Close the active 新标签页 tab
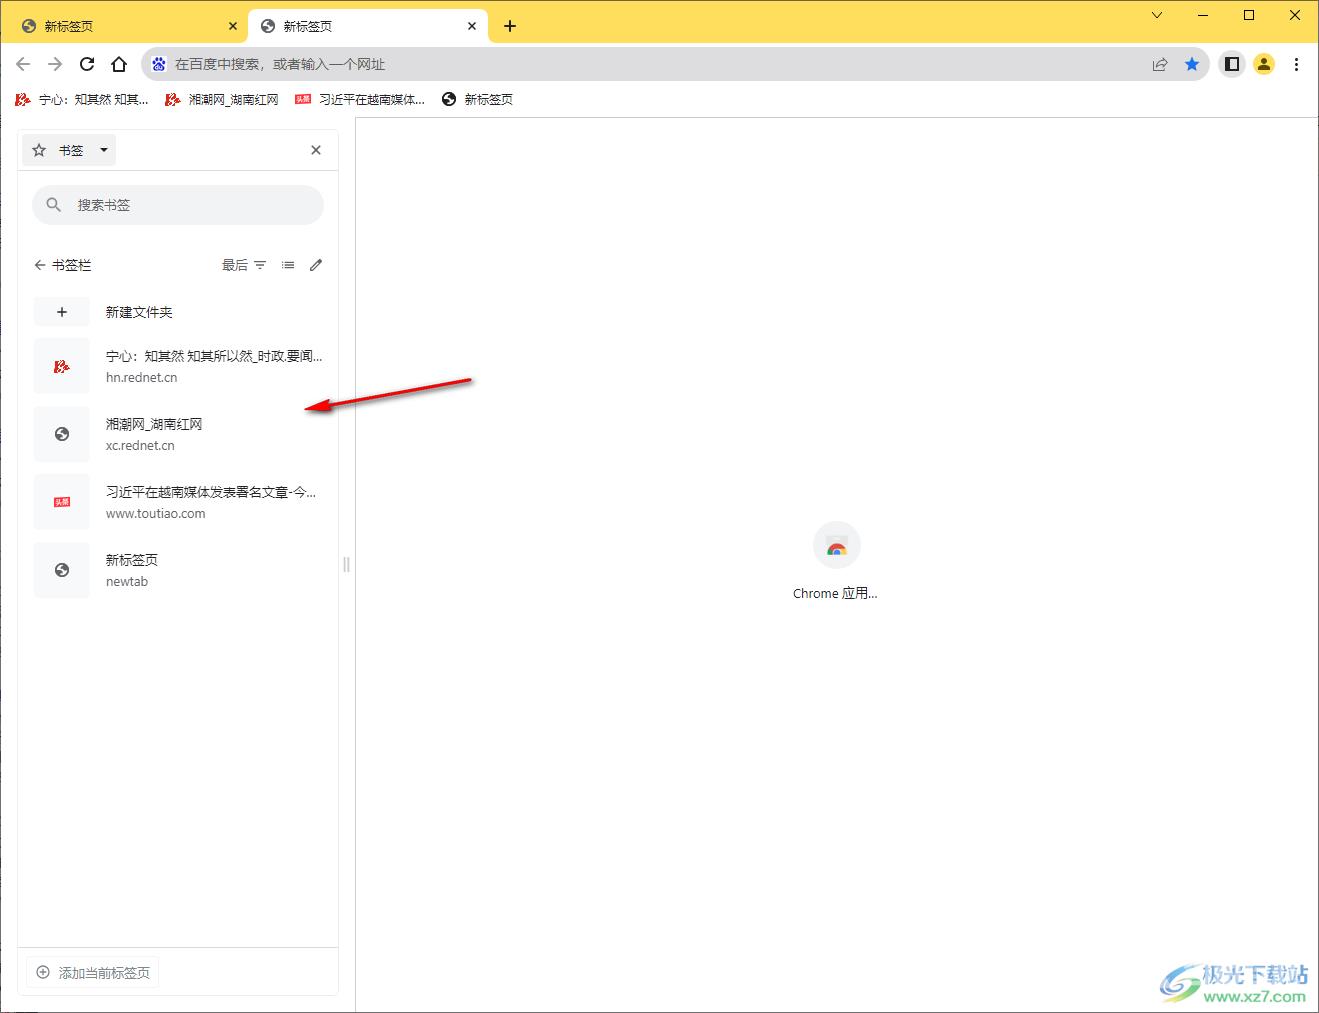The width and height of the screenshot is (1319, 1013). click(x=472, y=26)
